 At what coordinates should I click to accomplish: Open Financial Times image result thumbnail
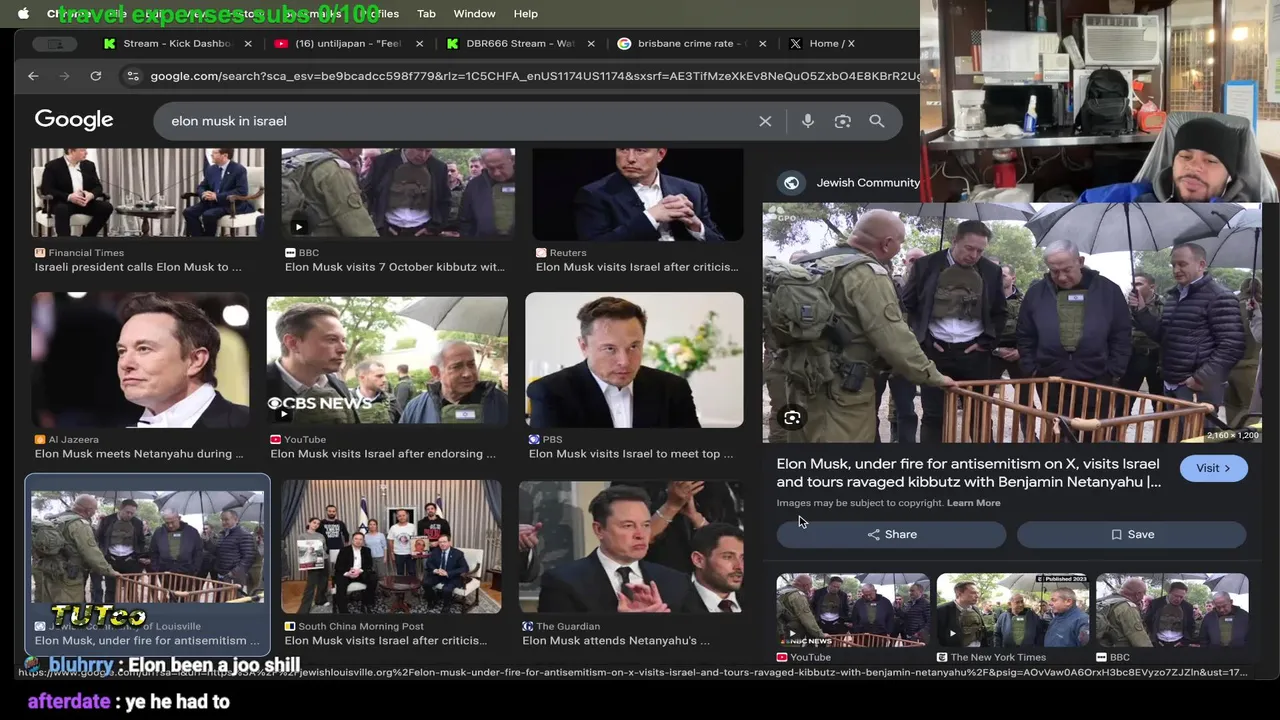pyautogui.click(x=148, y=193)
